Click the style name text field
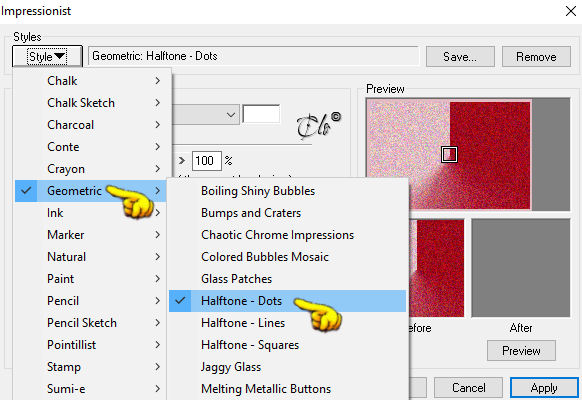Image resolution: width=582 pixels, height=400 pixels. pyautogui.click(x=254, y=56)
